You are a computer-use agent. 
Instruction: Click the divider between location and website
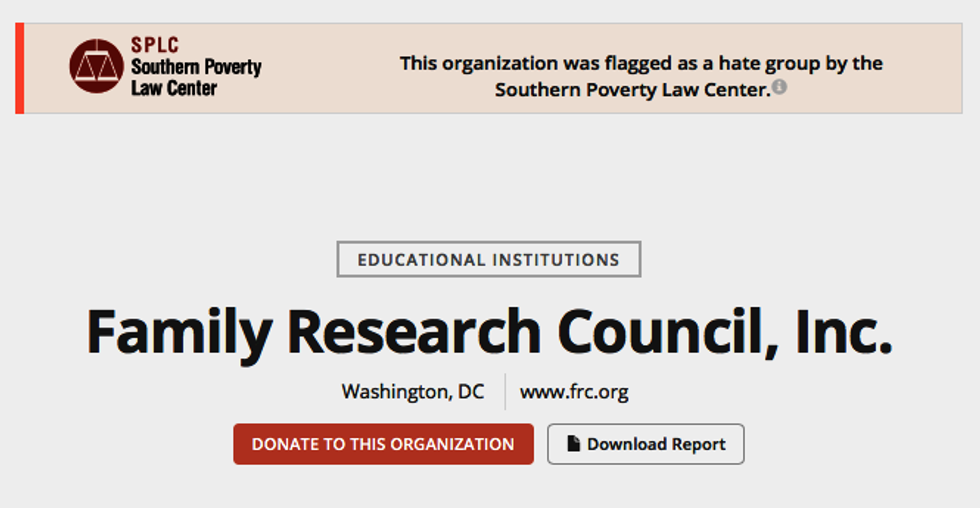[x=505, y=391]
